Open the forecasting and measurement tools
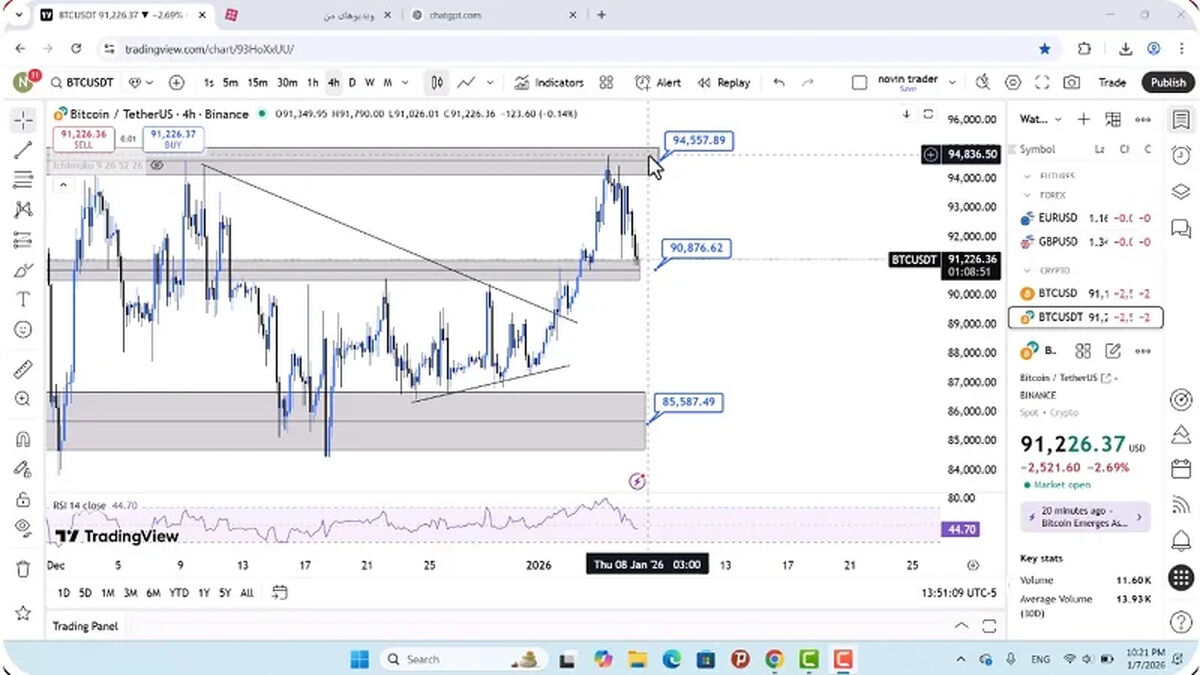1200x675 pixels. [23, 240]
